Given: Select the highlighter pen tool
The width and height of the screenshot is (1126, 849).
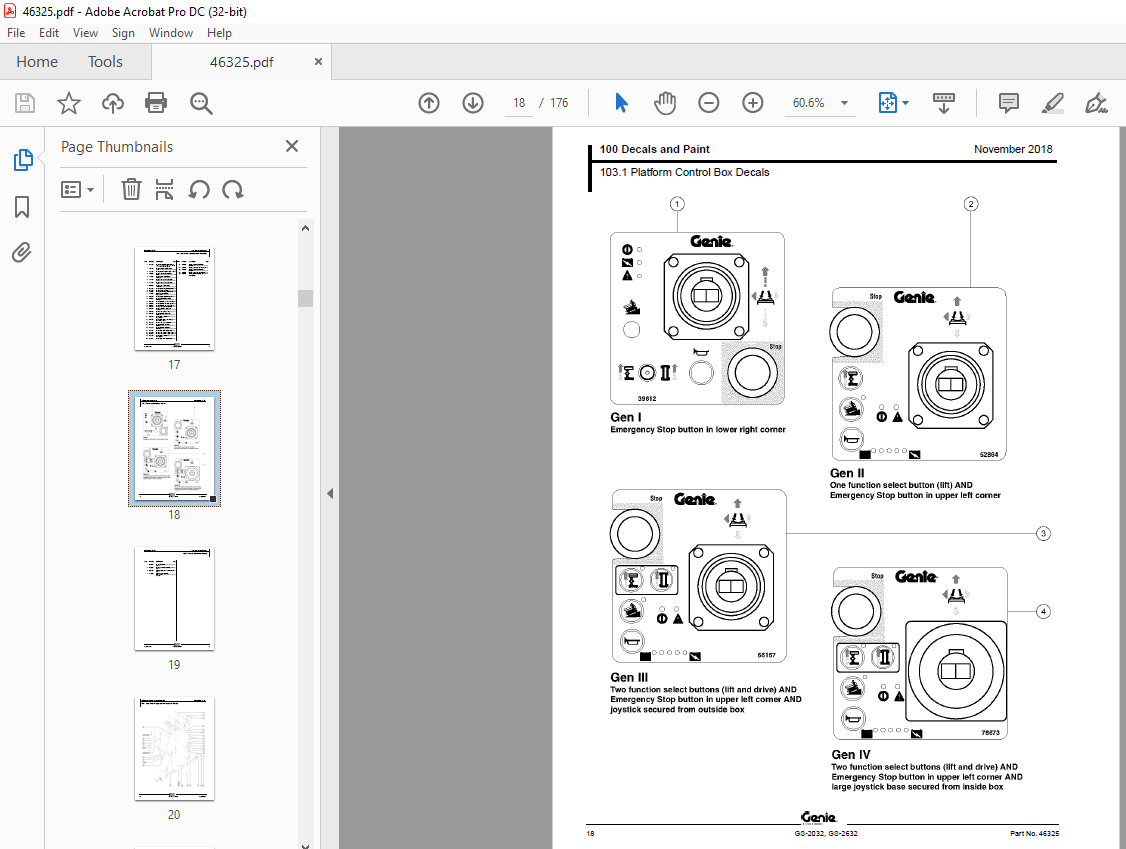Looking at the screenshot, I should 1052,103.
